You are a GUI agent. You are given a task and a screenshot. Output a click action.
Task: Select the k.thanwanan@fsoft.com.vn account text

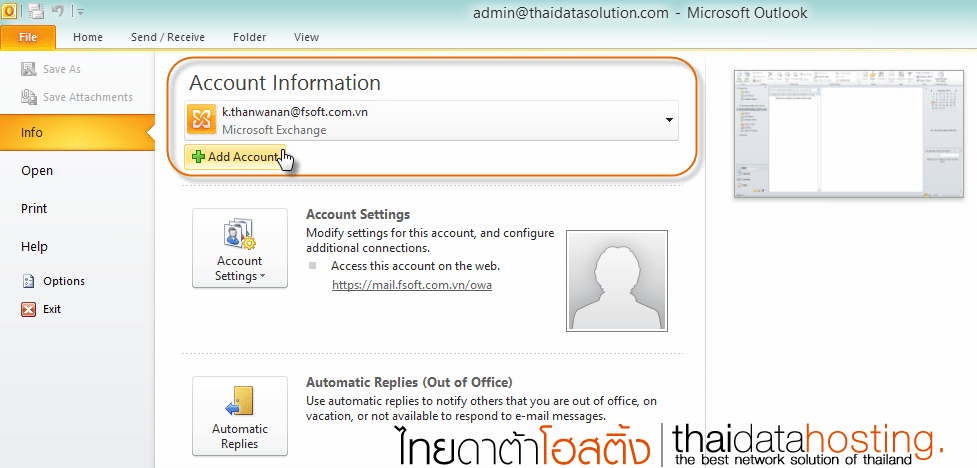coord(295,112)
